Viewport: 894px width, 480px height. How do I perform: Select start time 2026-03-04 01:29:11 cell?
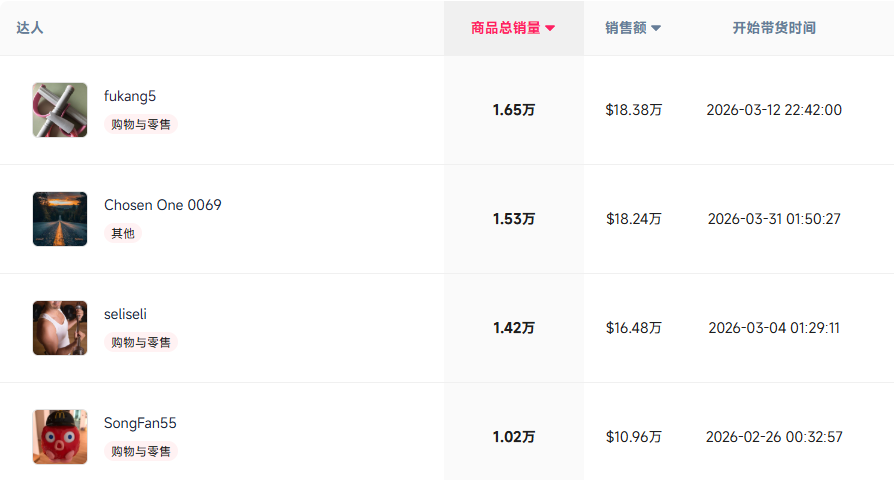click(x=774, y=328)
